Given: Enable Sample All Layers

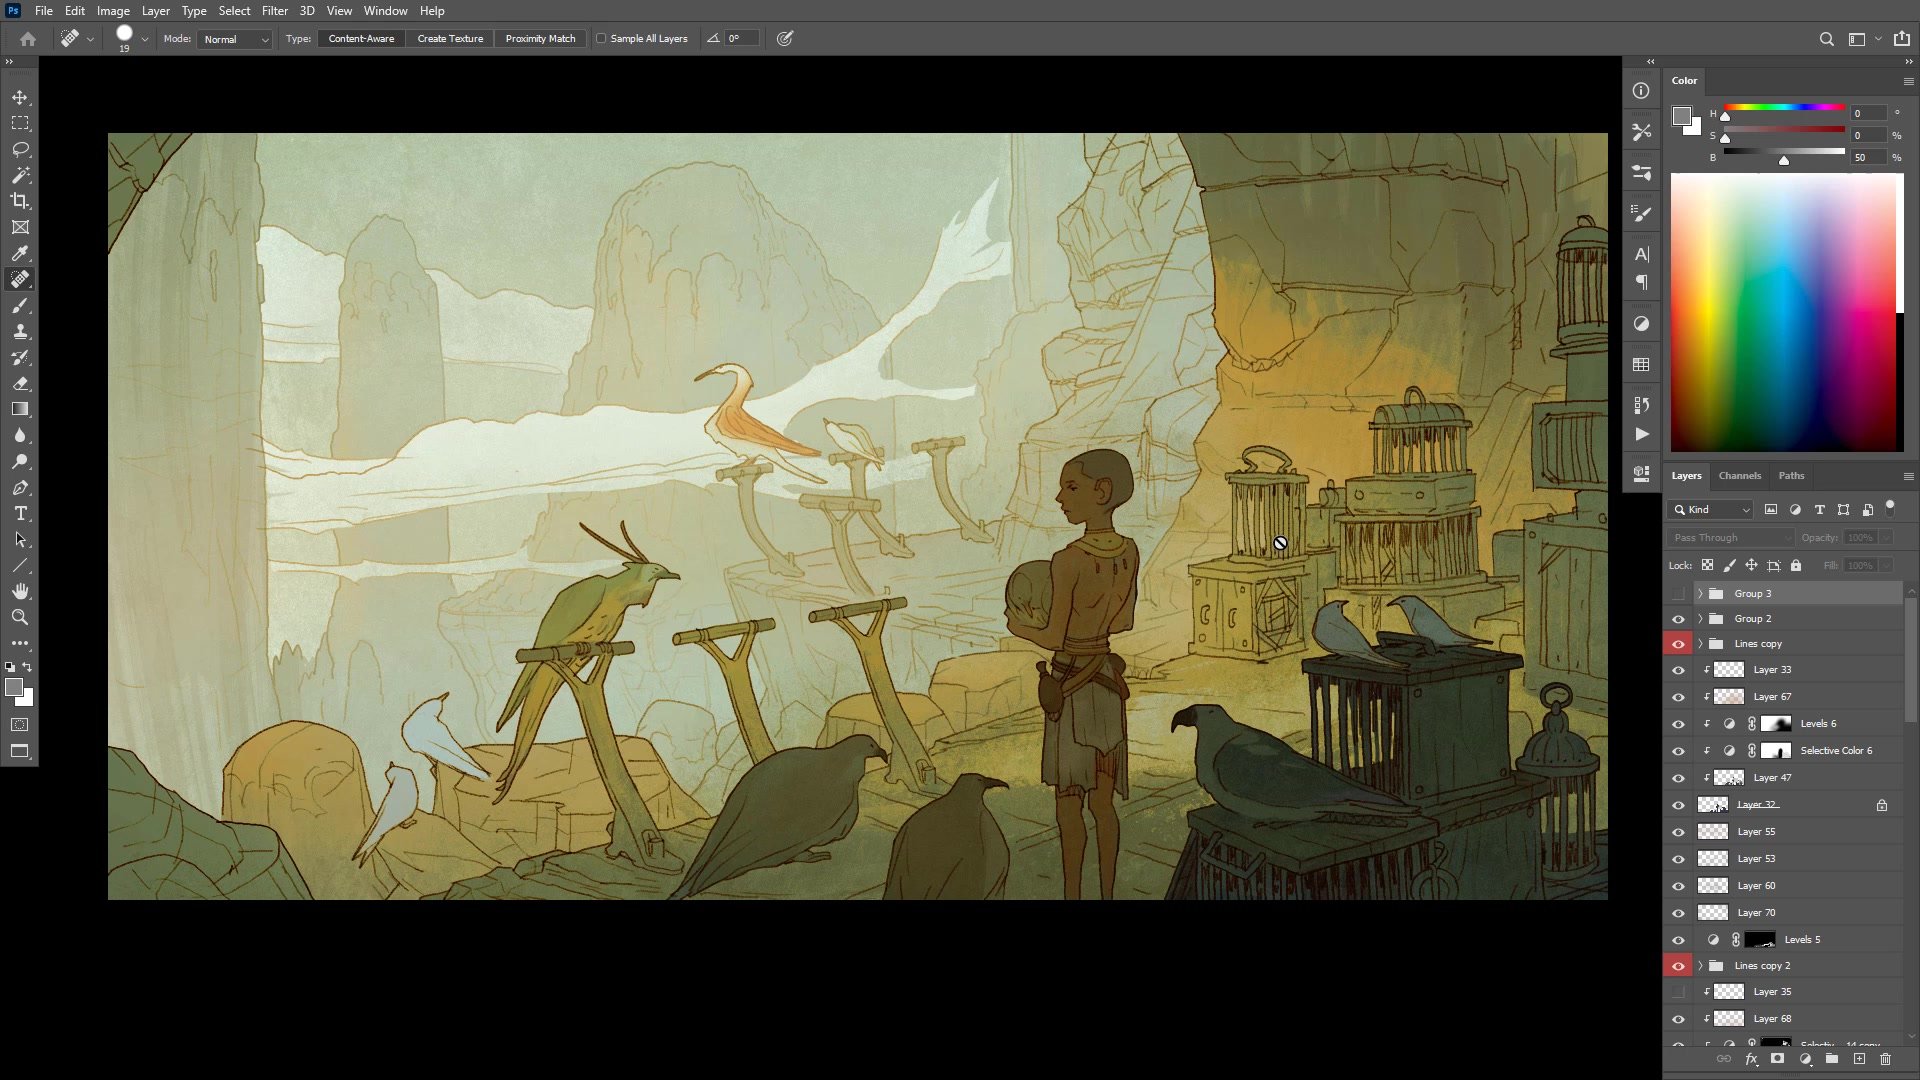Looking at the screenshot, I should click(600, 38).
